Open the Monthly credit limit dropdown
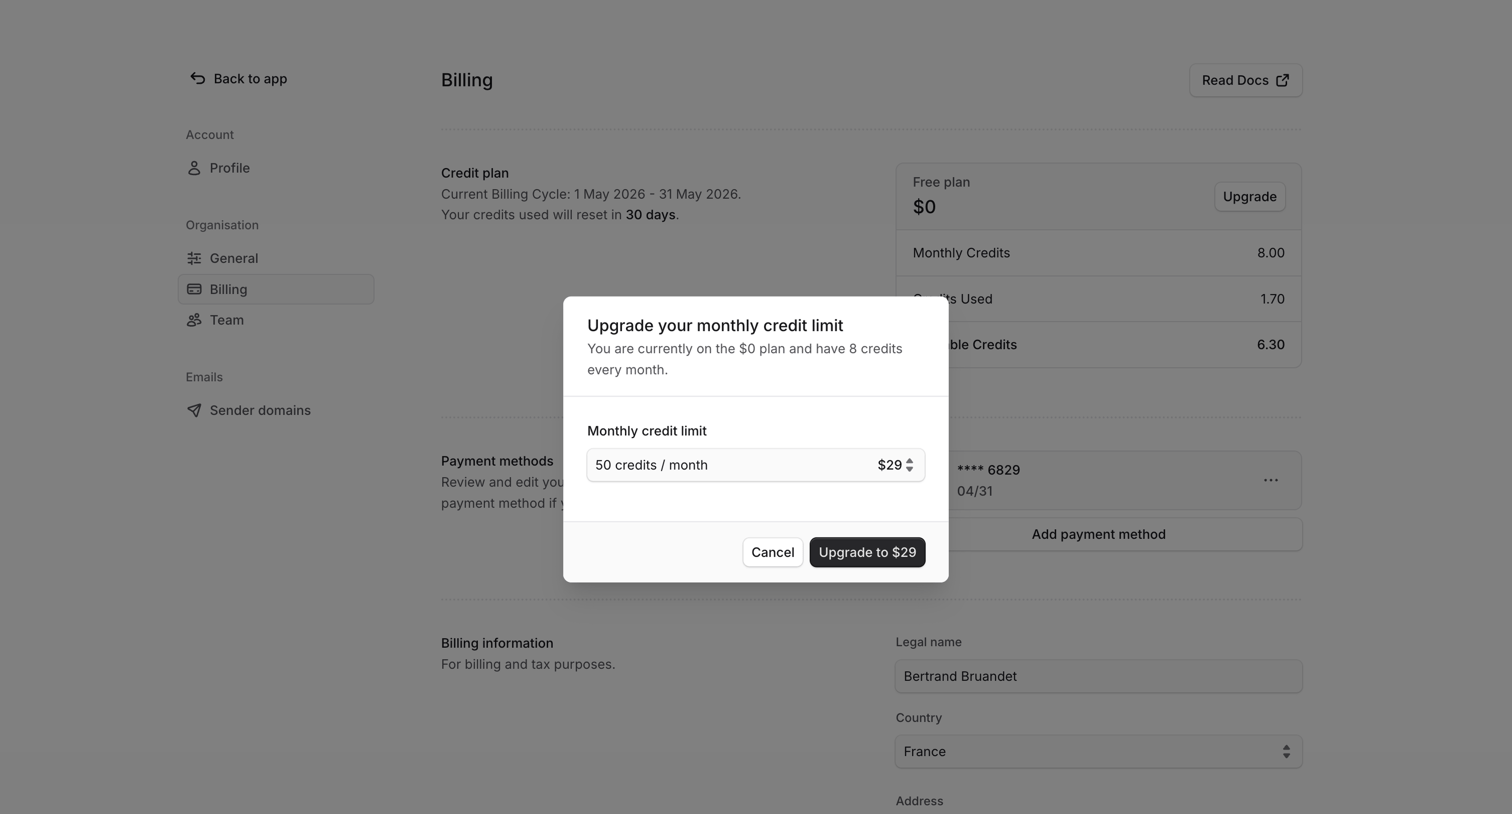 pyautogui.click(x=755, y=465)
